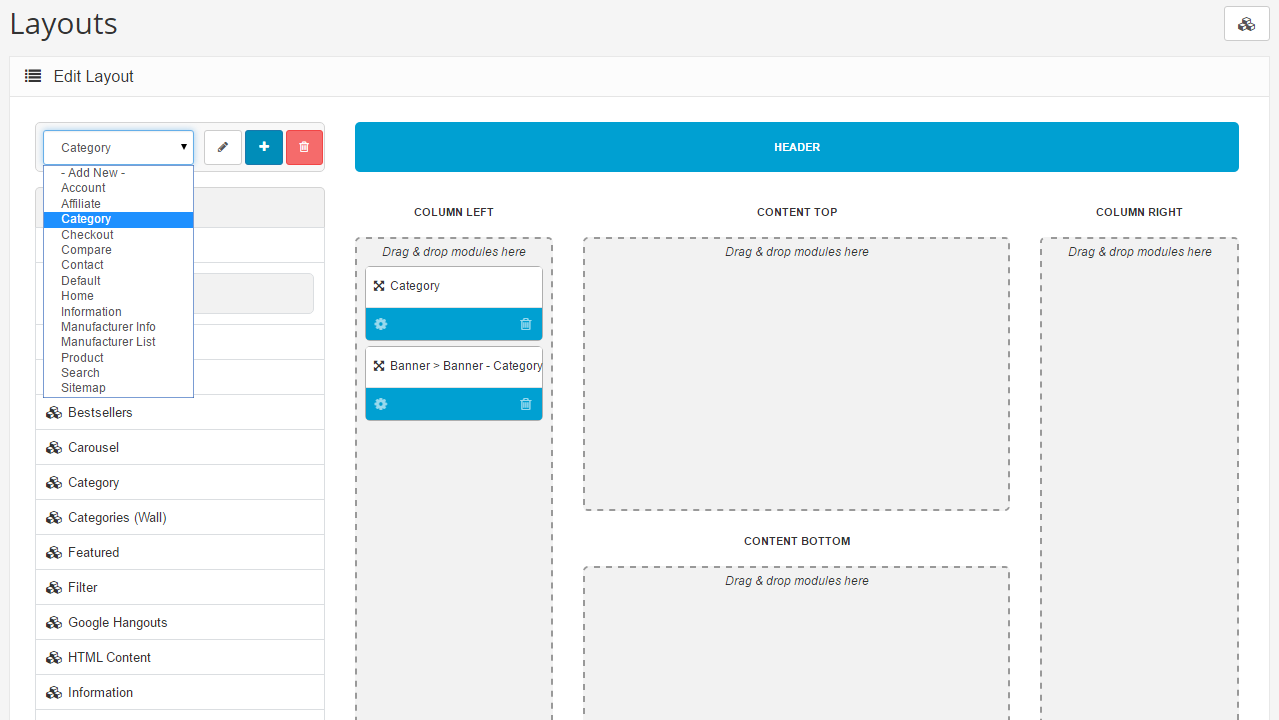This screenshot has width=1279, height=720.
Task: Select Compare in the layout dropdown
Action: point(118,250)
